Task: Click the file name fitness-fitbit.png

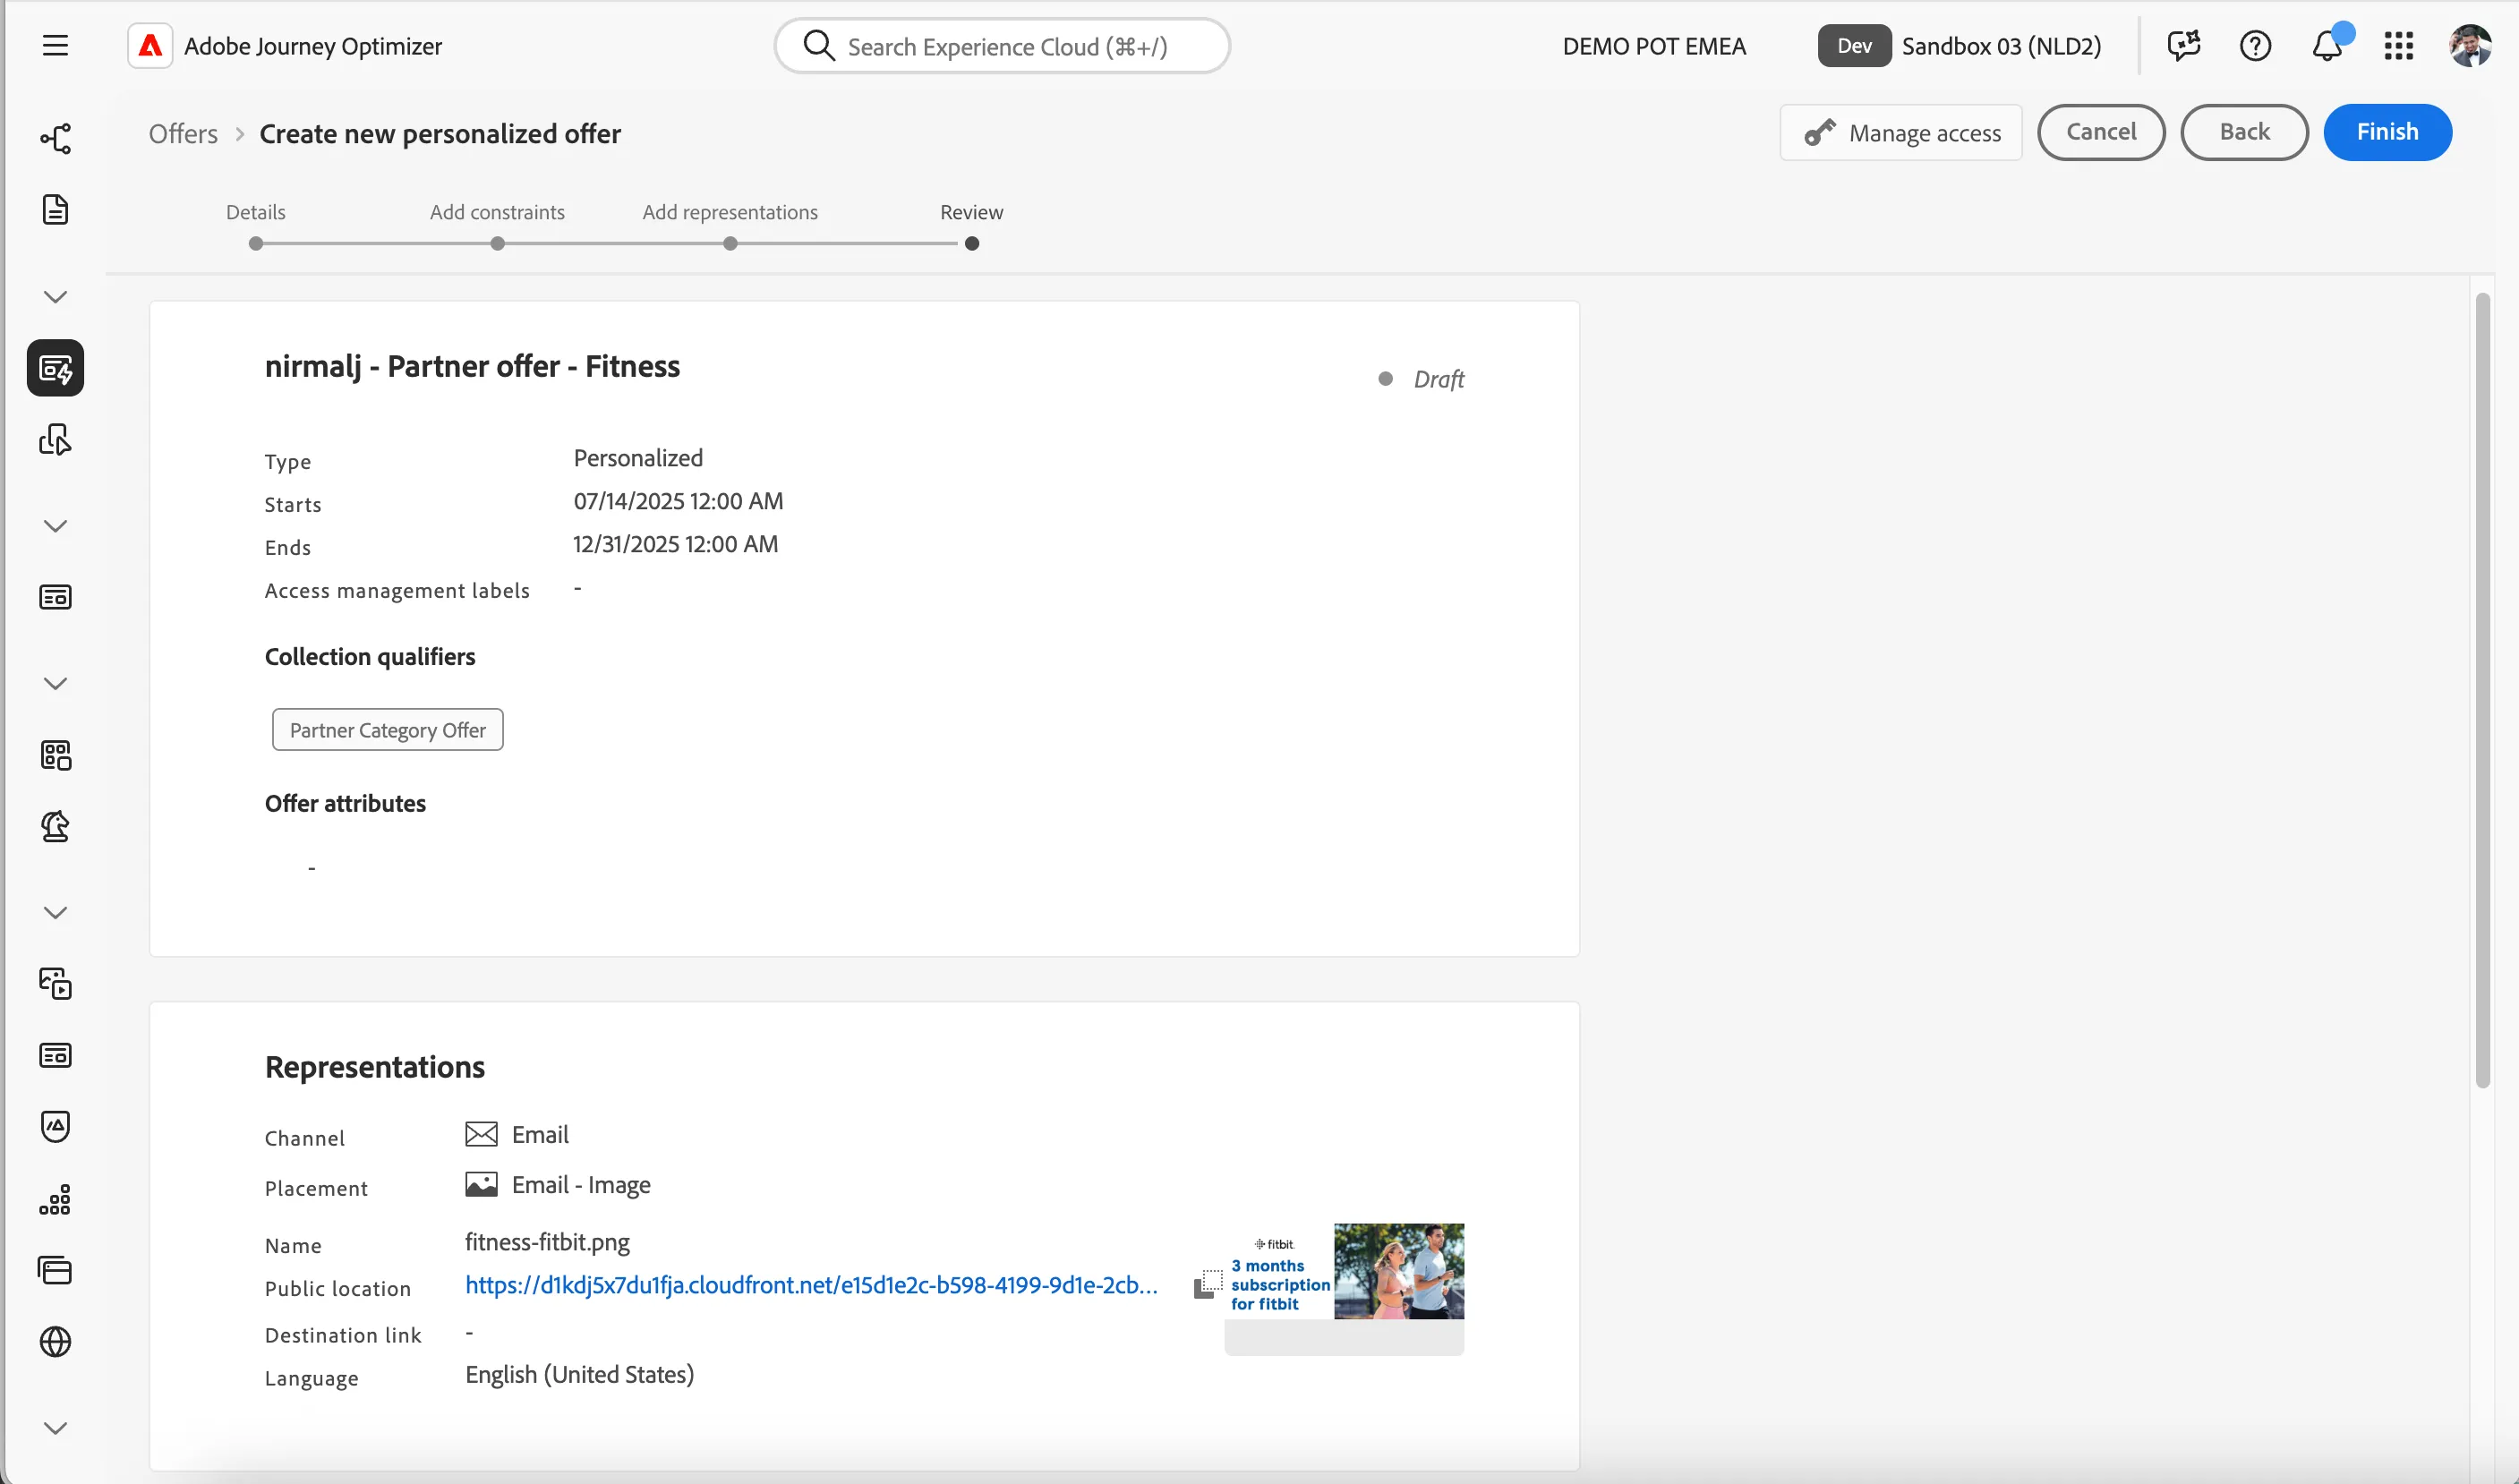Action: [547, 1242]
